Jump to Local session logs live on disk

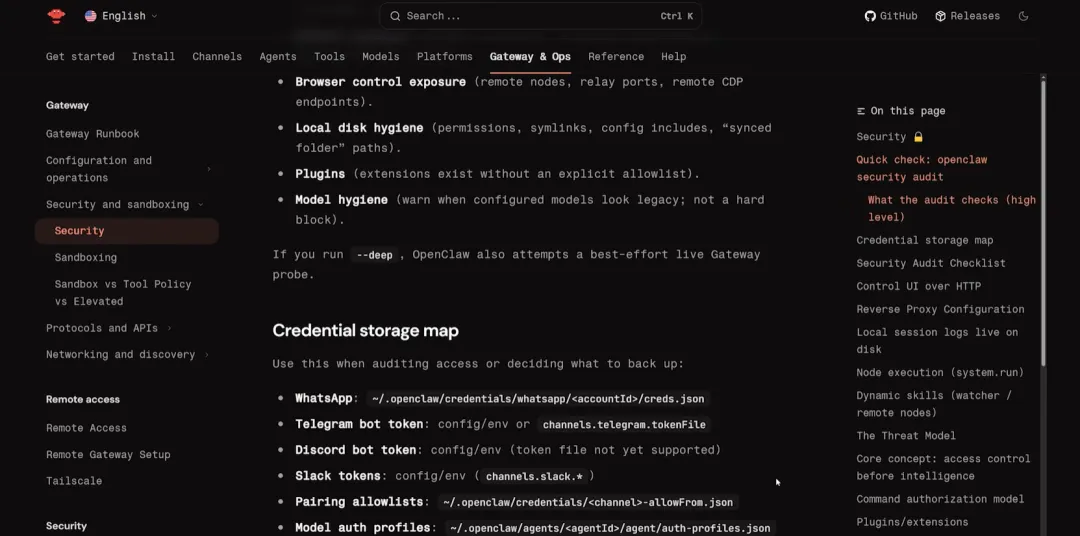(937, 340)
